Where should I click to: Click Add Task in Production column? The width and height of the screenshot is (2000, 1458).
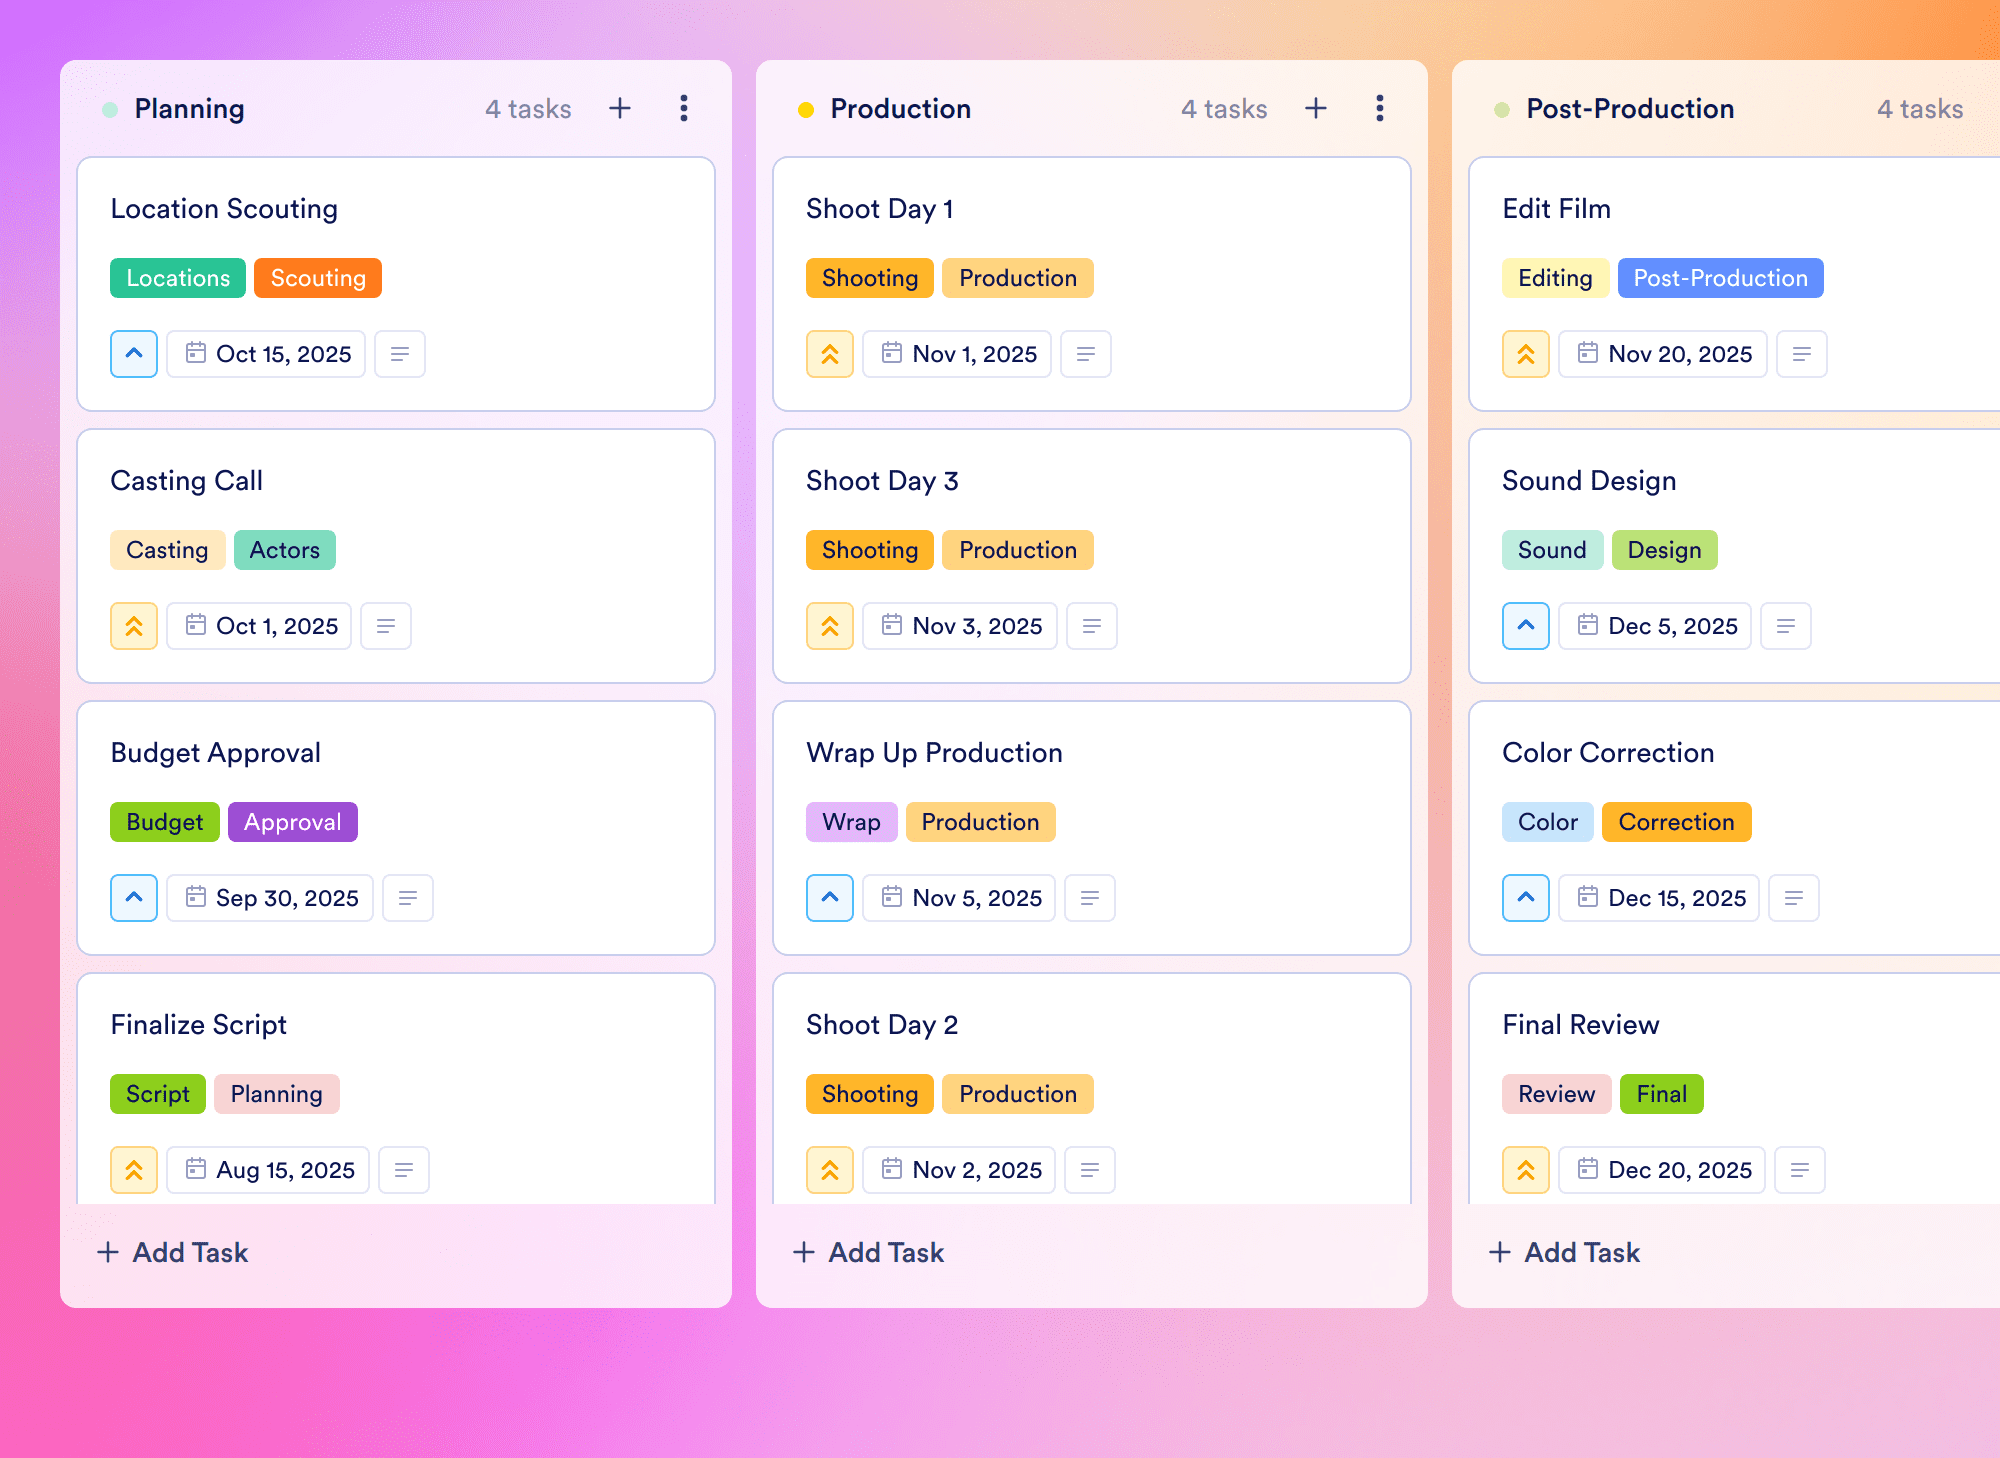tap(868, 1252)
